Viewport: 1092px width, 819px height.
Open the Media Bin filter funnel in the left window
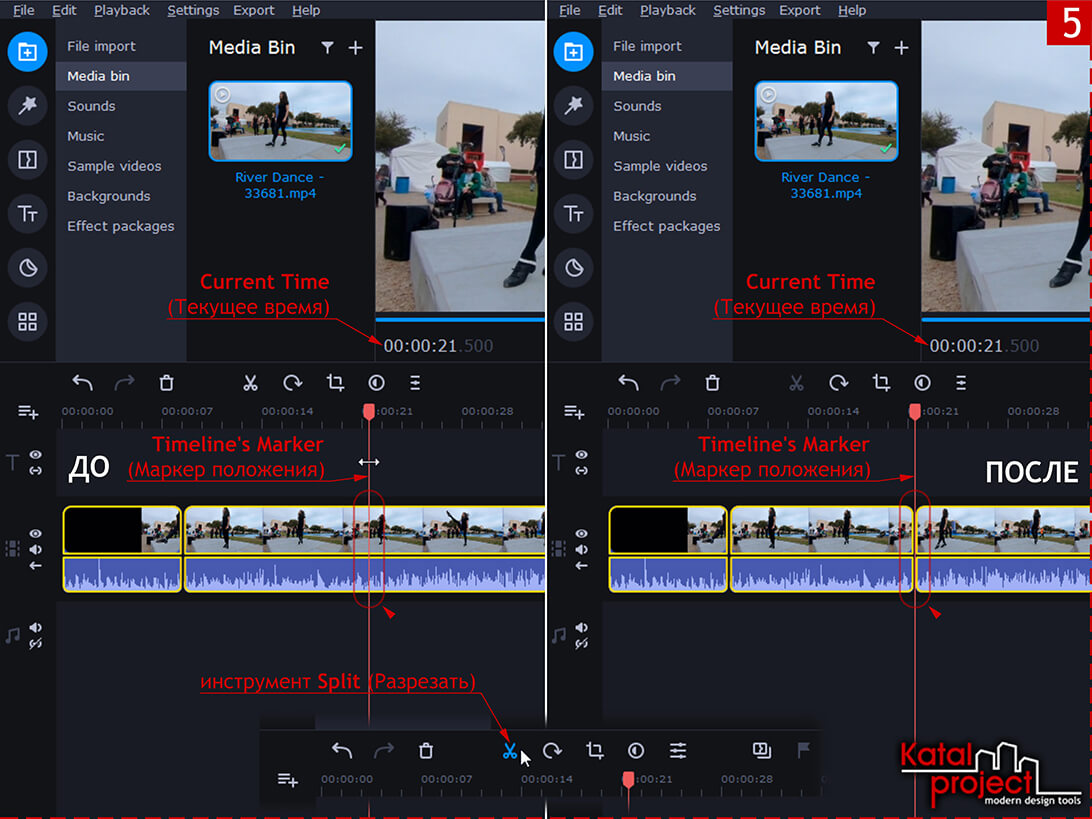click(x=327, y=48)
